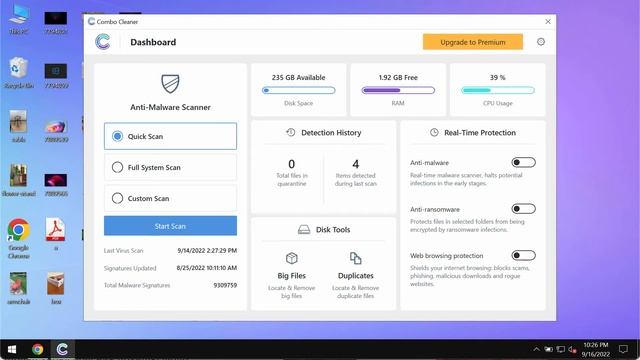Click items detected during last scan count

[356, 164]
